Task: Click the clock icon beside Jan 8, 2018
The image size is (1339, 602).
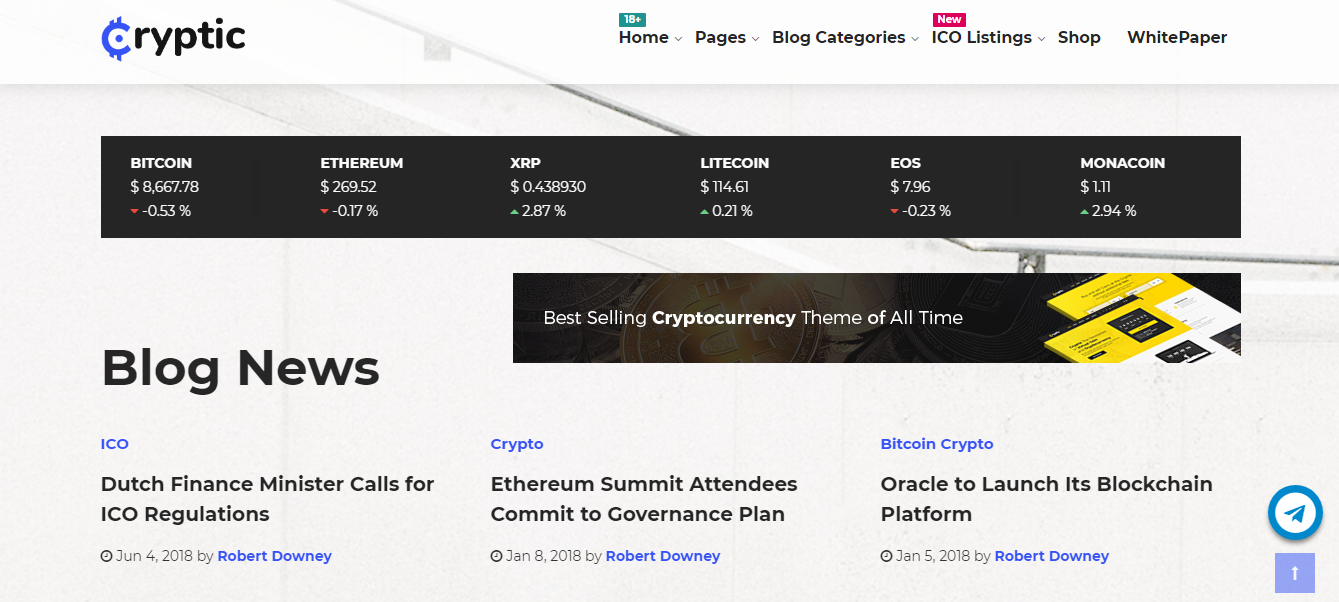Action: 497,556
